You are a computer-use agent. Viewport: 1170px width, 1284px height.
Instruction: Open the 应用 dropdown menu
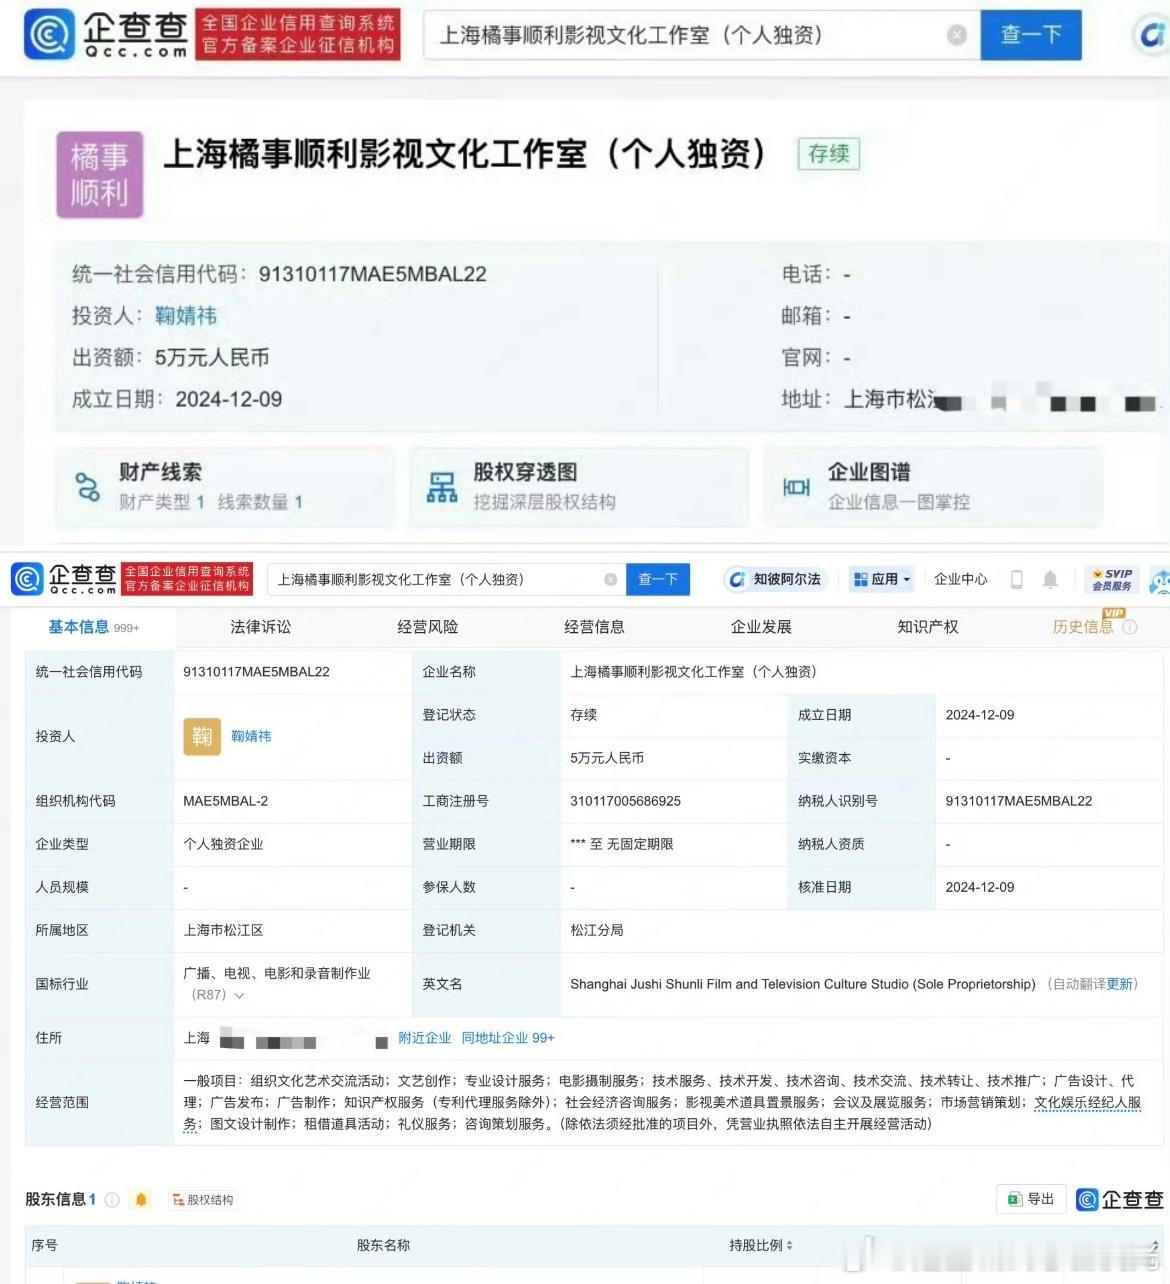[x=882, y=579]
